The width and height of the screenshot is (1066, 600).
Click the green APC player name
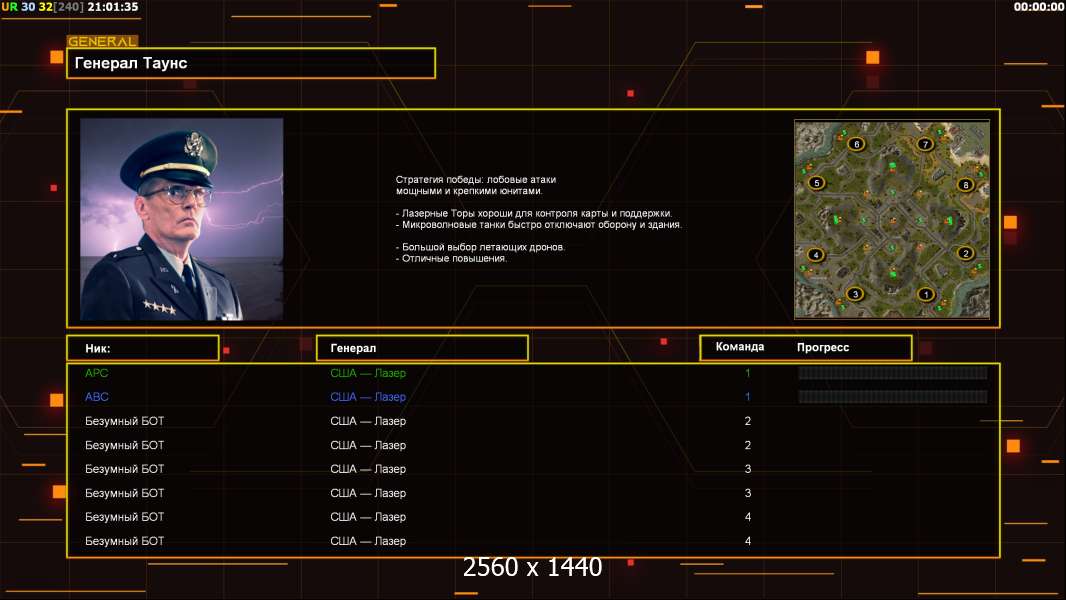tap(96, 373)
